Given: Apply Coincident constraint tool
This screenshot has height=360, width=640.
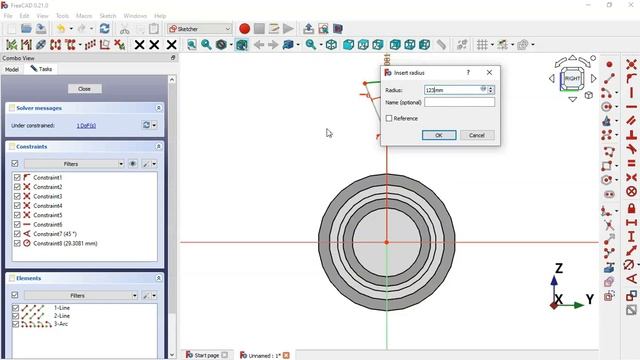Looking at the screenshot, I should click(631, 64).
